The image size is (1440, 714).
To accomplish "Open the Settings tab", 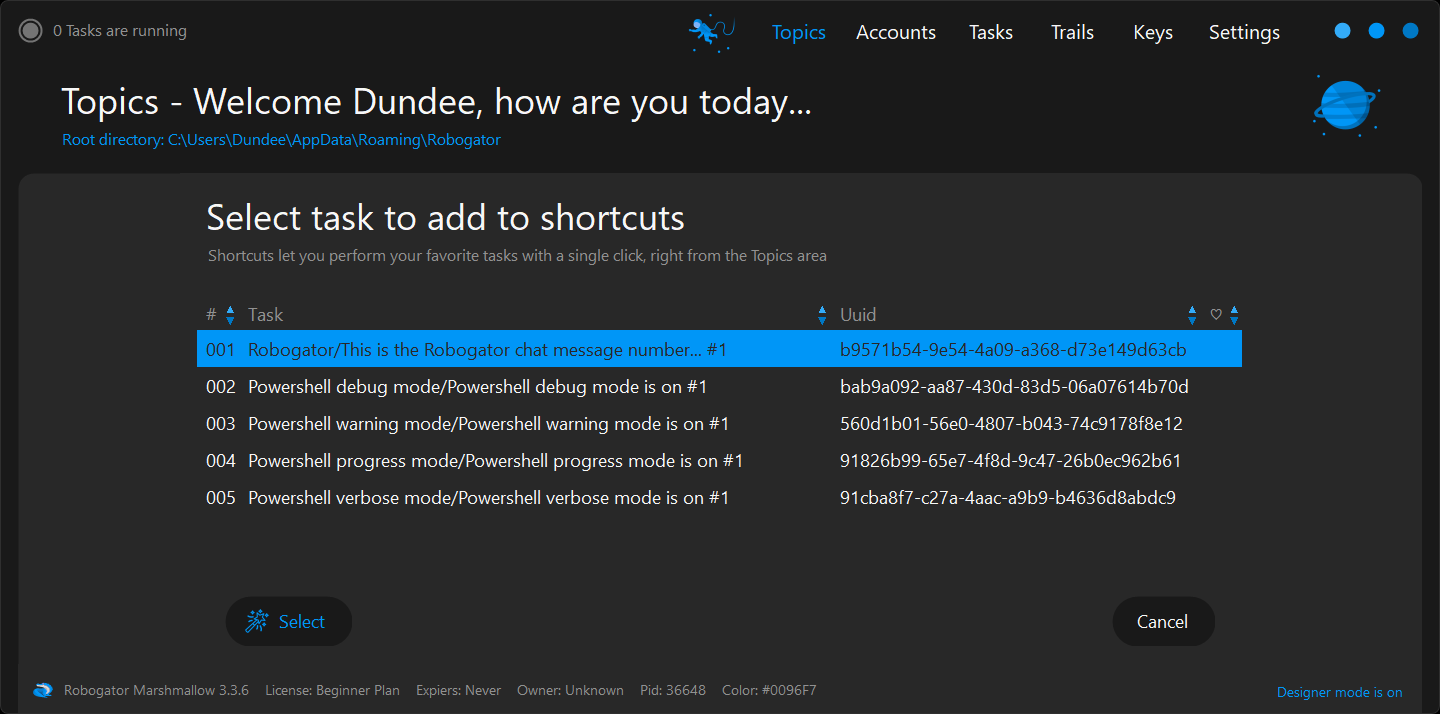I will [x=1244, y=32].
